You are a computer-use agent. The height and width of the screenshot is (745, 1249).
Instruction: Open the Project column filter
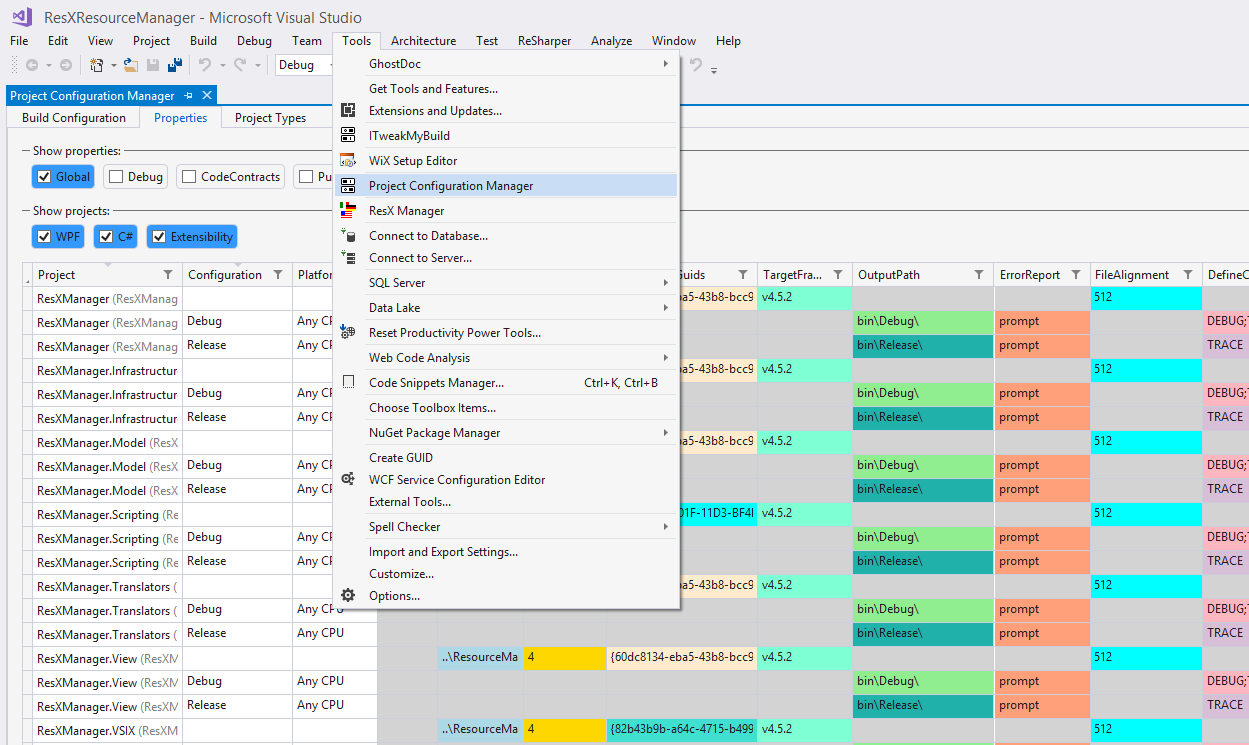click(x=168, y=275)
